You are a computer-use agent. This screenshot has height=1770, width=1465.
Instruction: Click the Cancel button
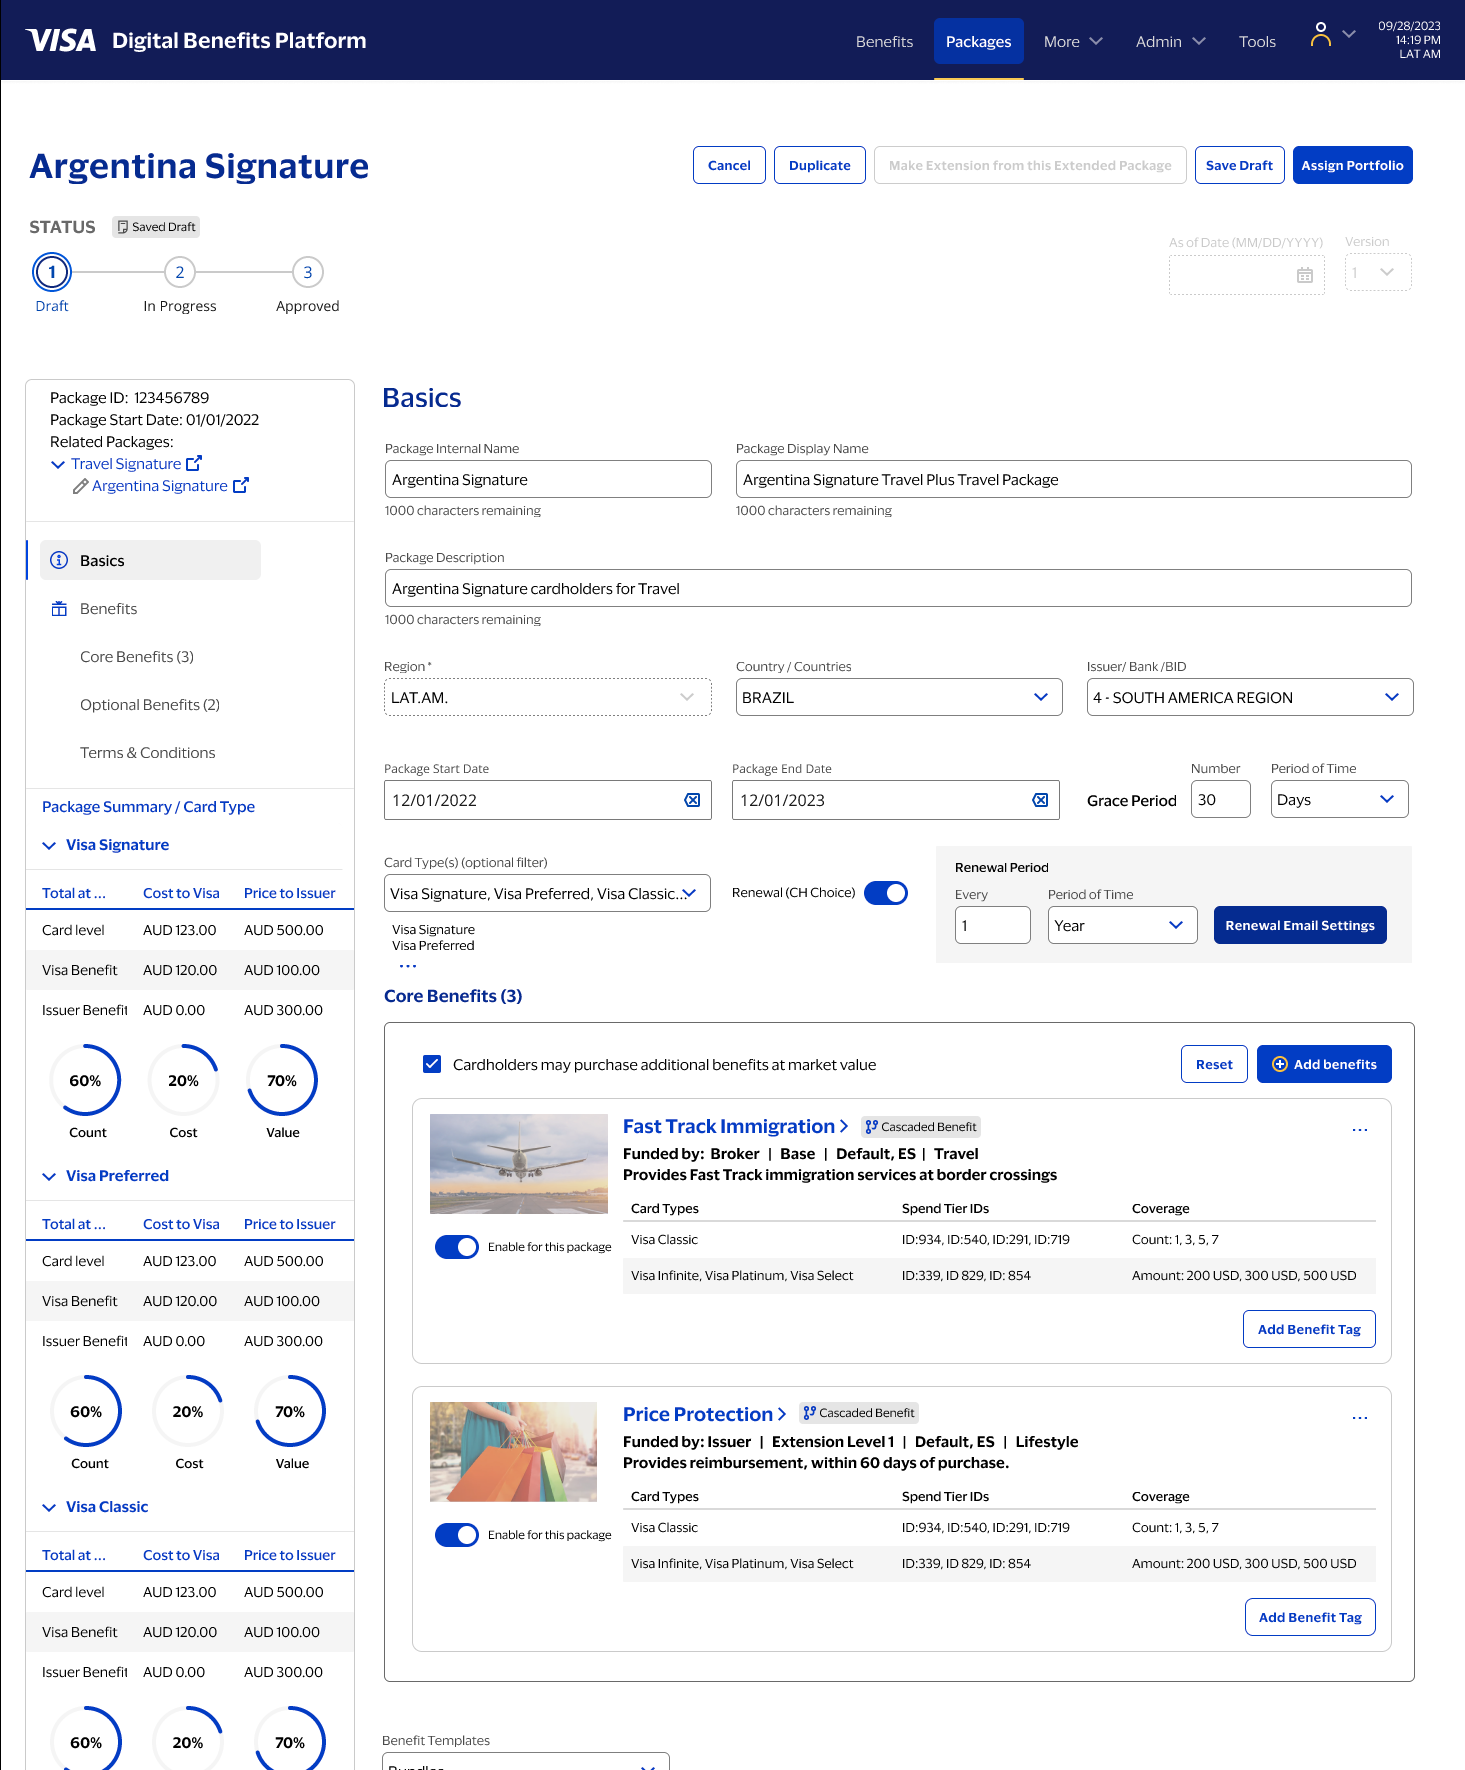click(729, 165)
